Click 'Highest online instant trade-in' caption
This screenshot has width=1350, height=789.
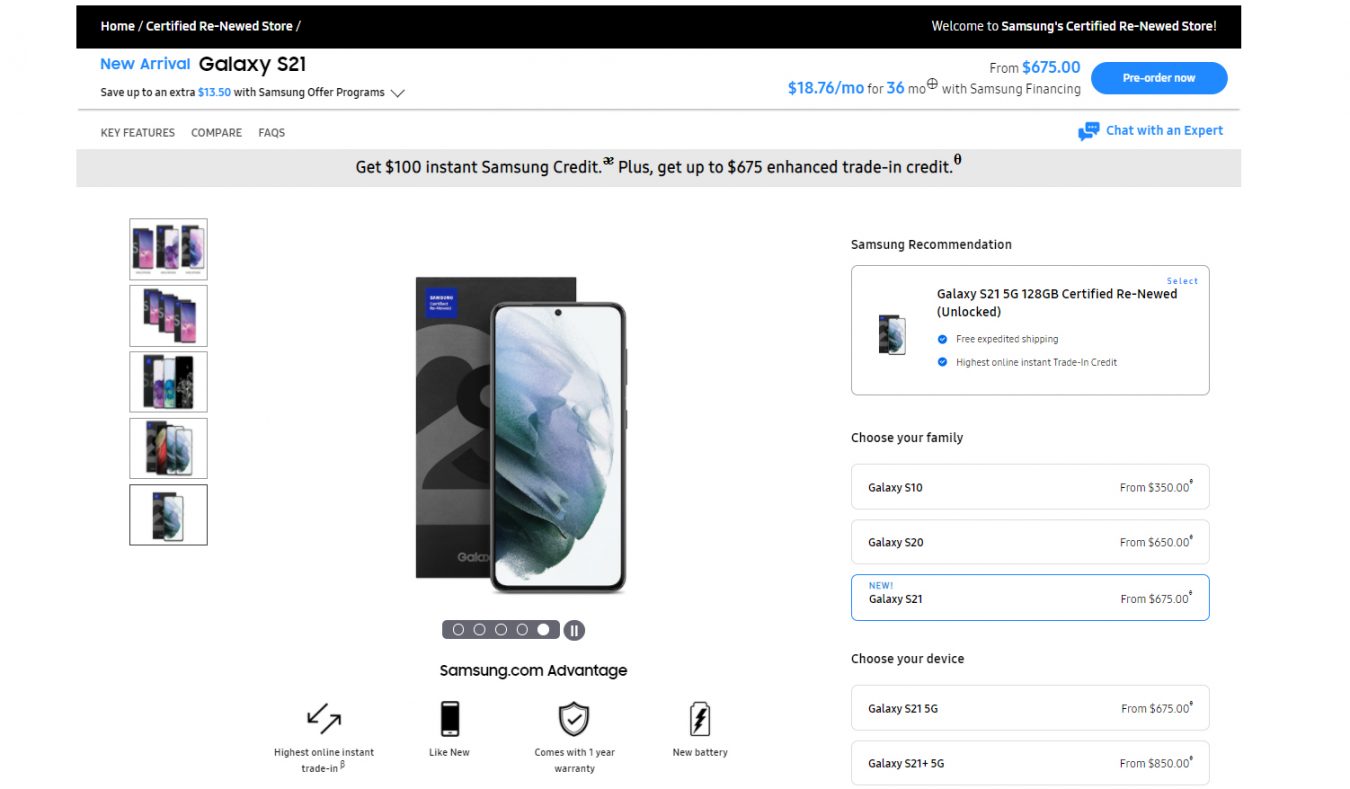point(324,760)
